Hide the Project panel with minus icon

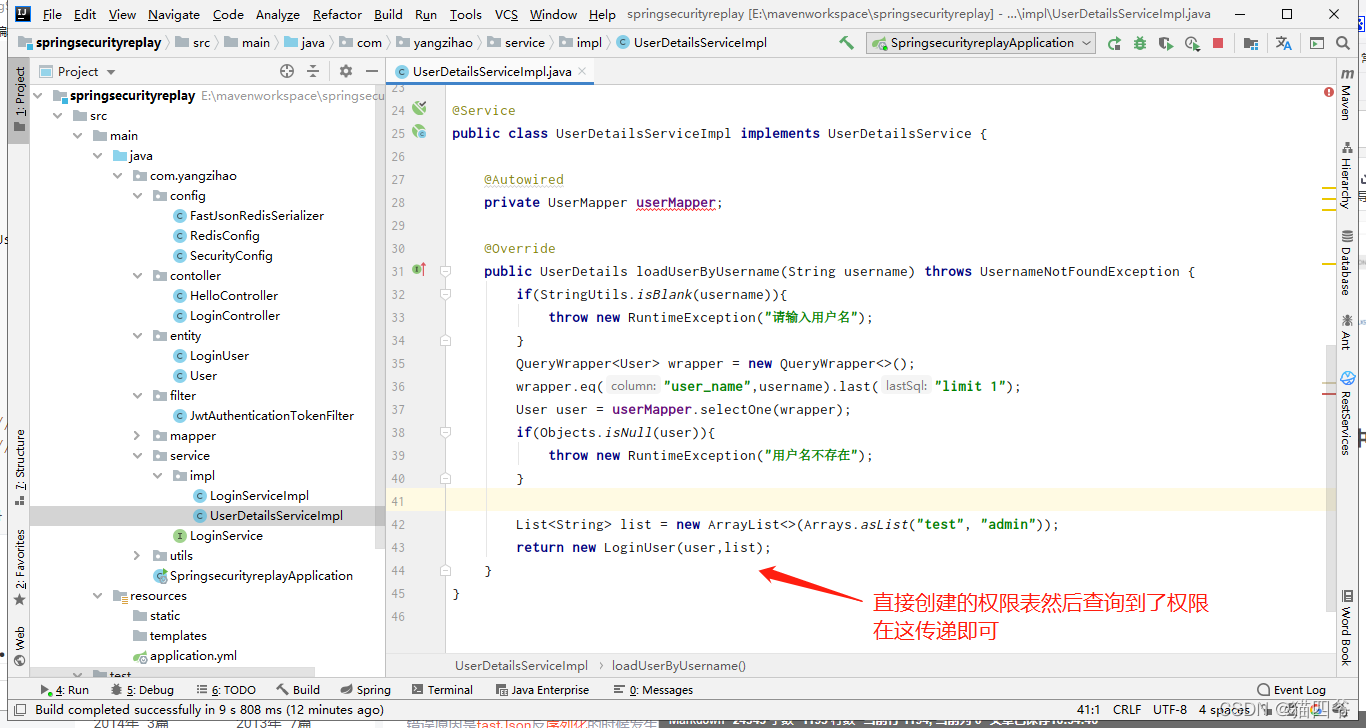coord(371,71)
